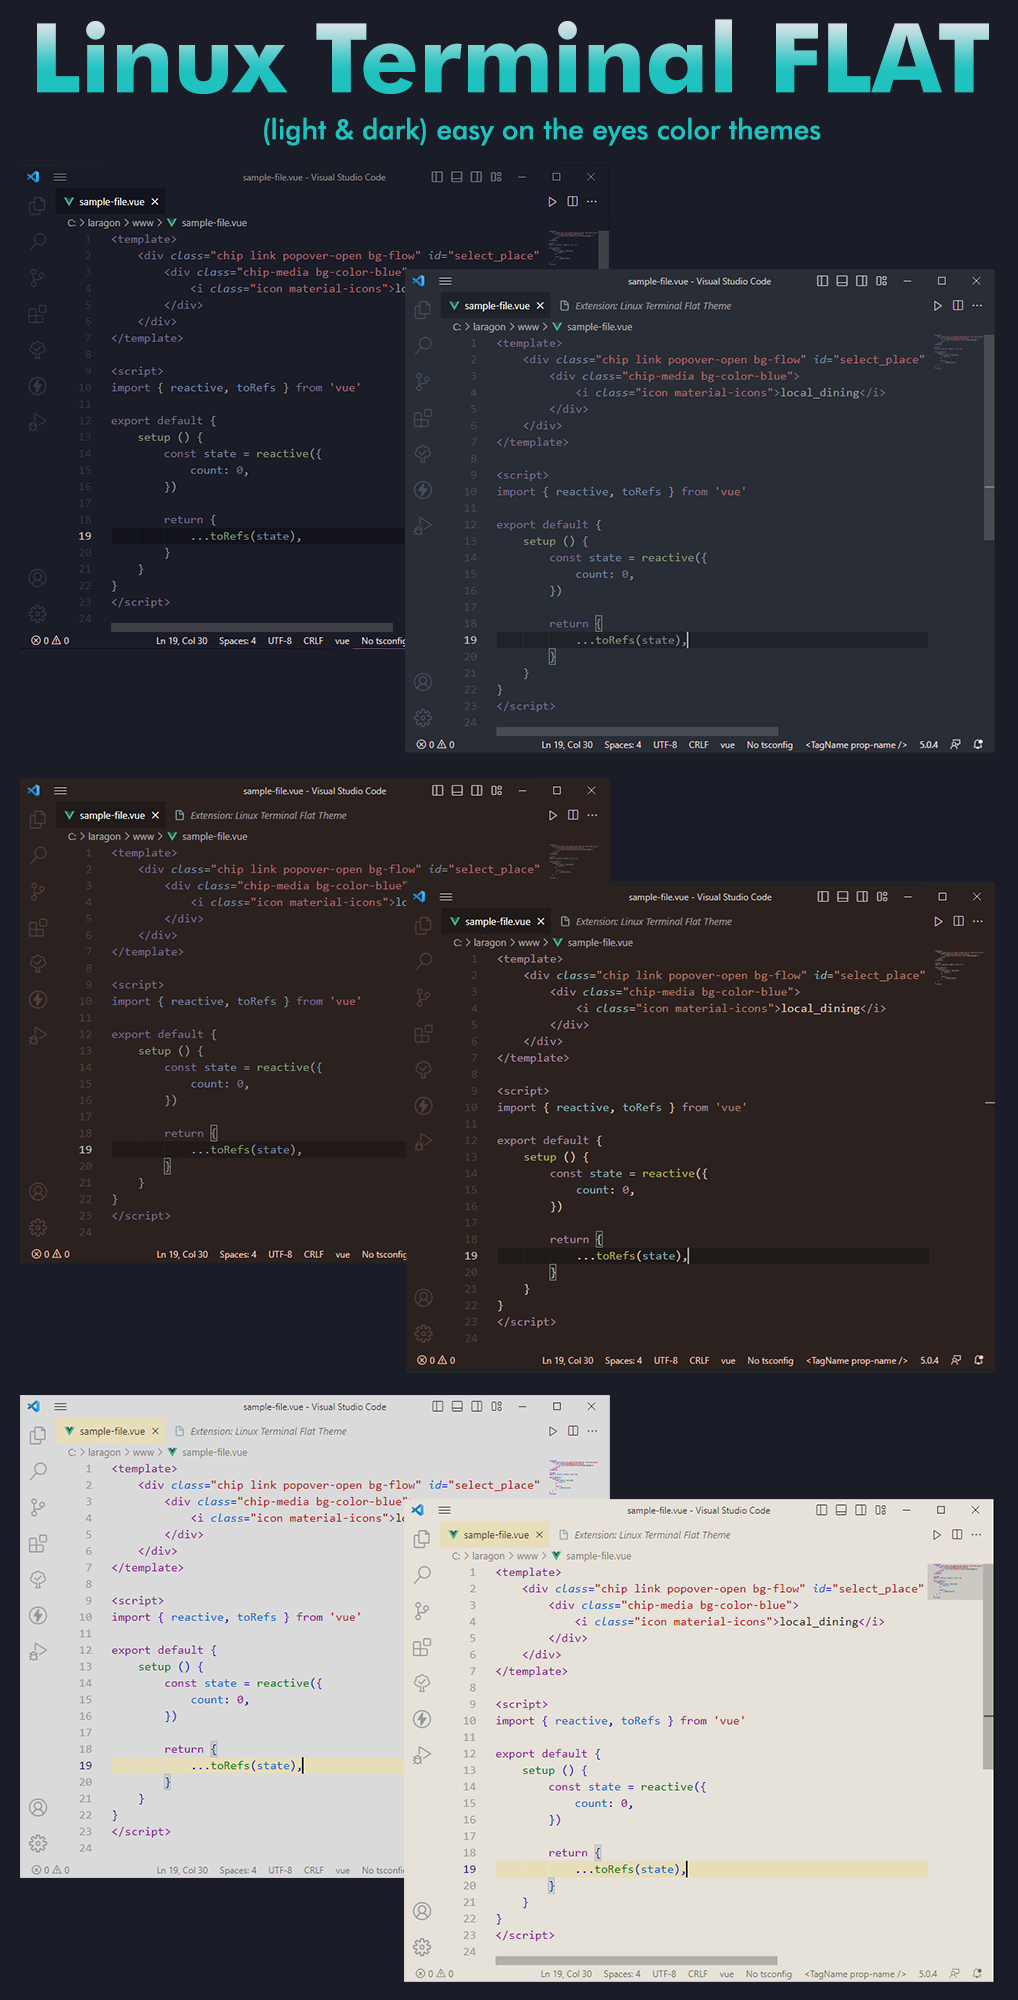This screenshot has height=2000, width=1018.
Task: Expand laragon breadcrumb in dark-blue front window
Action: (x=489, y=327)
